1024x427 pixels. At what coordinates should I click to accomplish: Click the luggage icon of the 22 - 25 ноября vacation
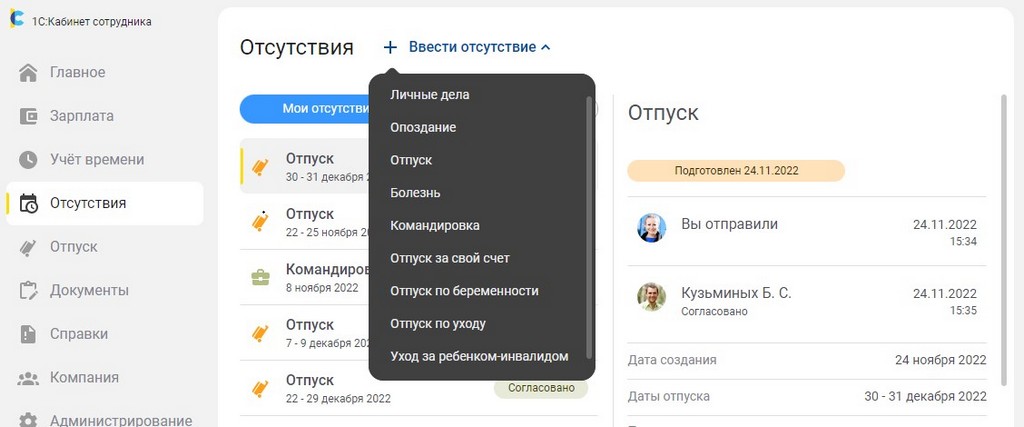pyautogui.click(x=261, y=221)
